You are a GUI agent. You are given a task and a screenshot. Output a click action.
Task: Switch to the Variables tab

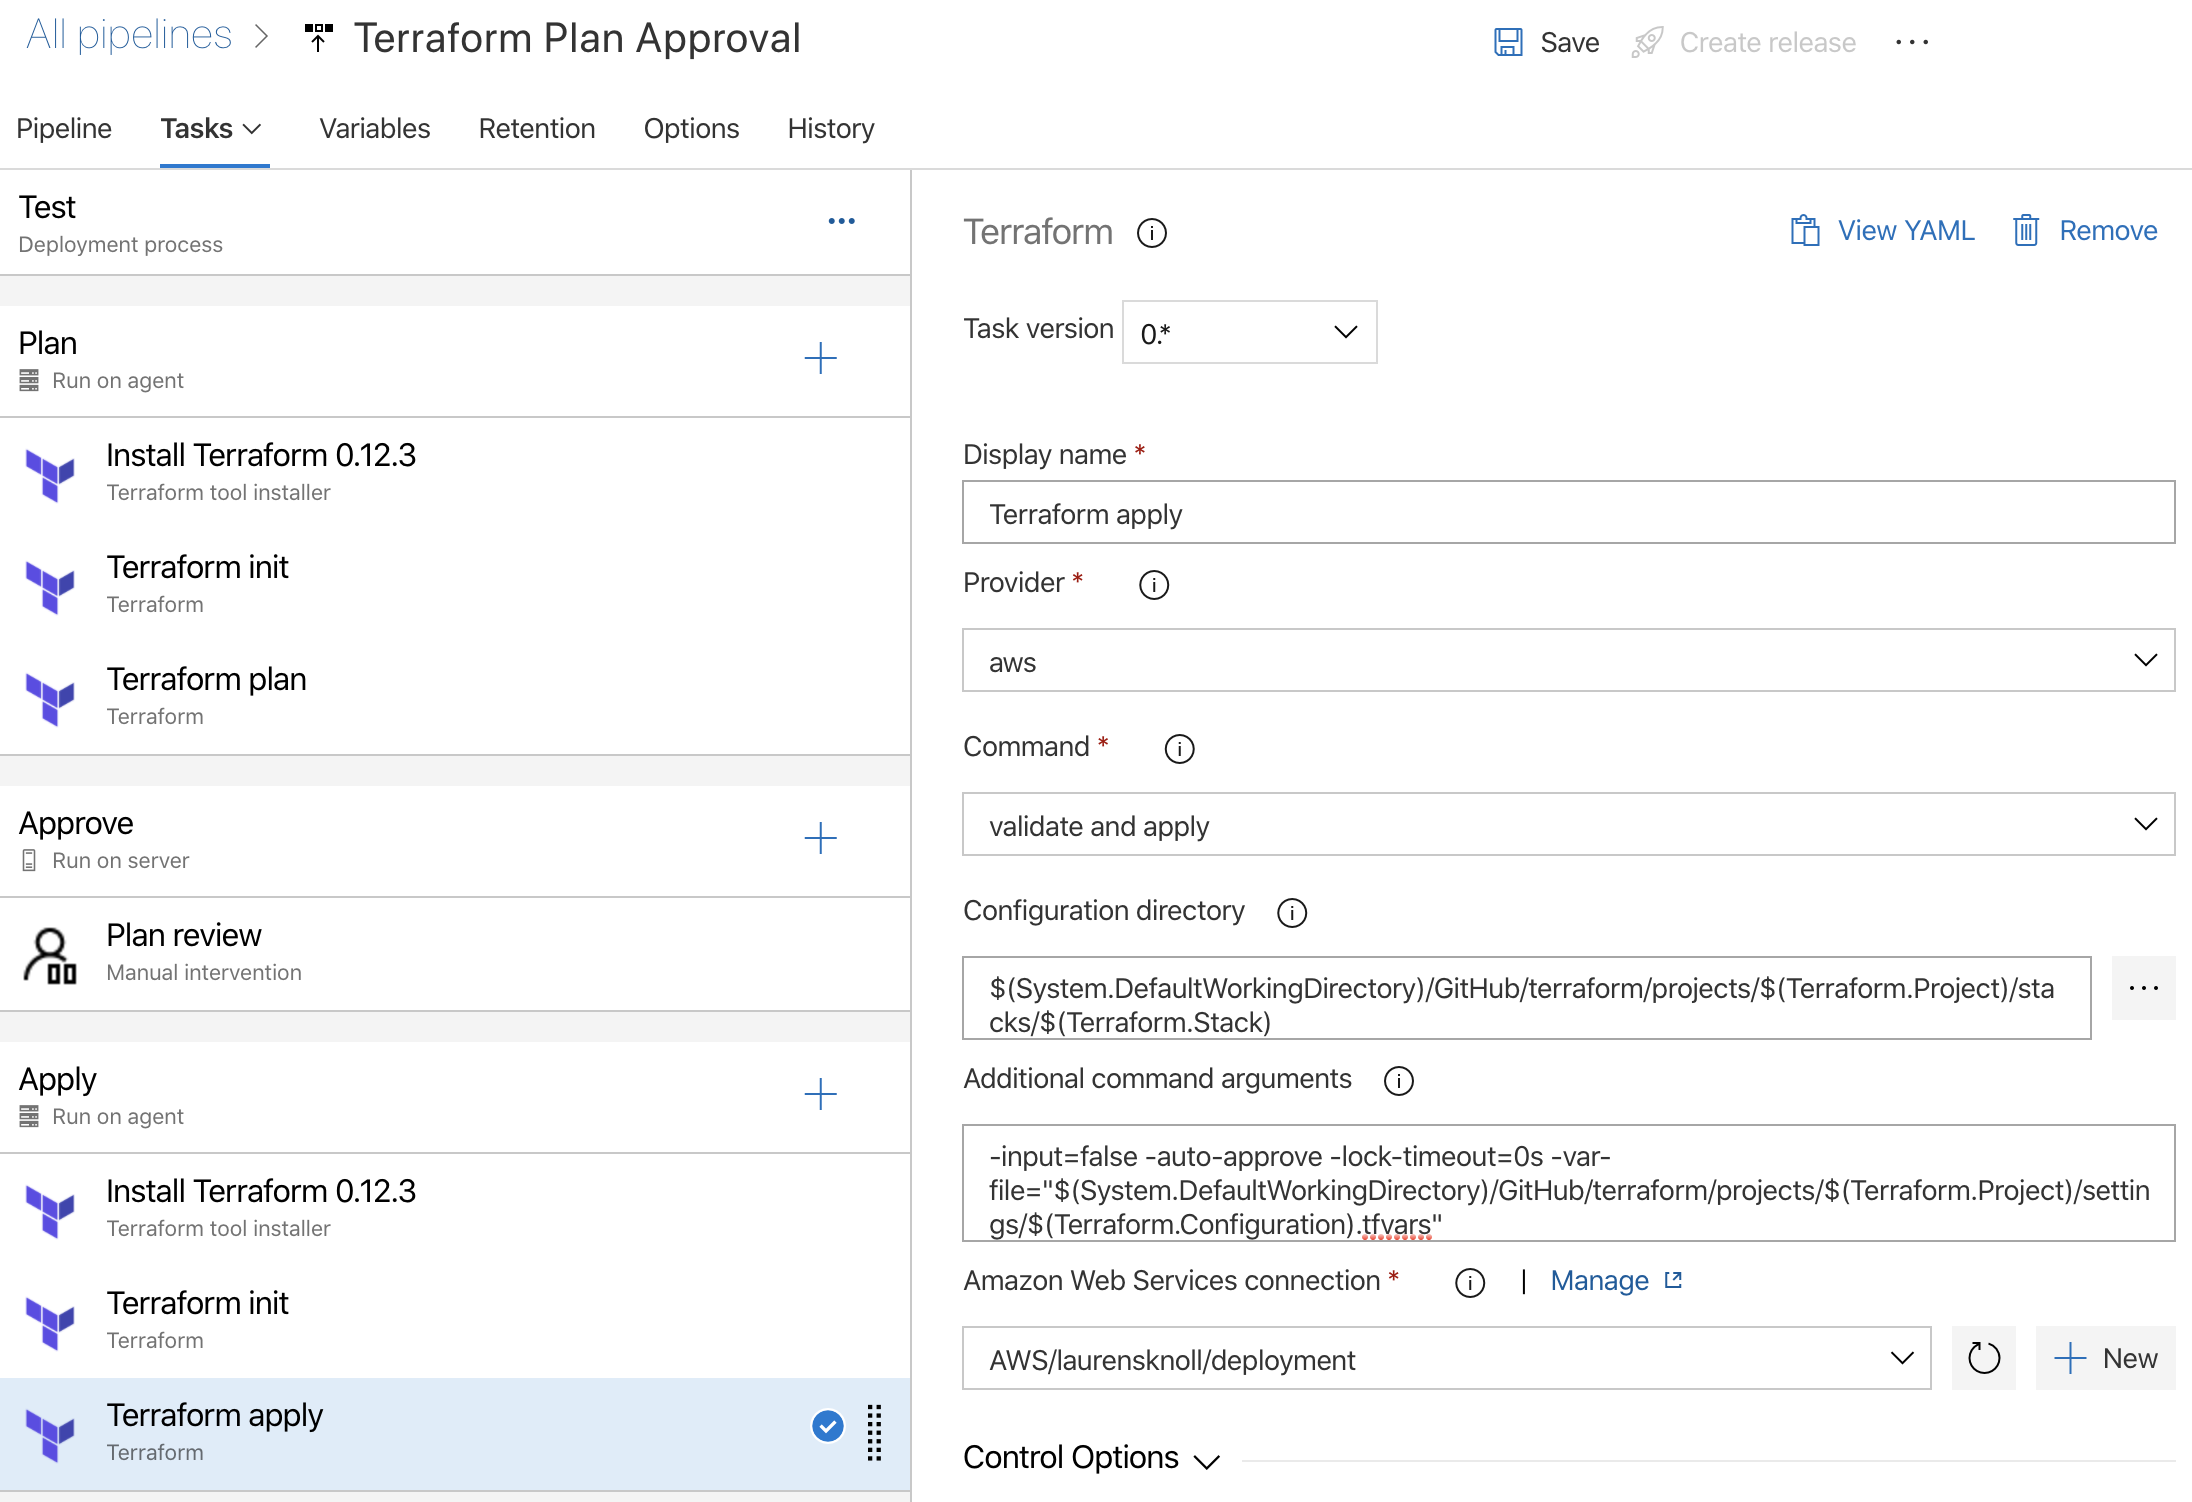pyautogui.click(x=374, y=128)
